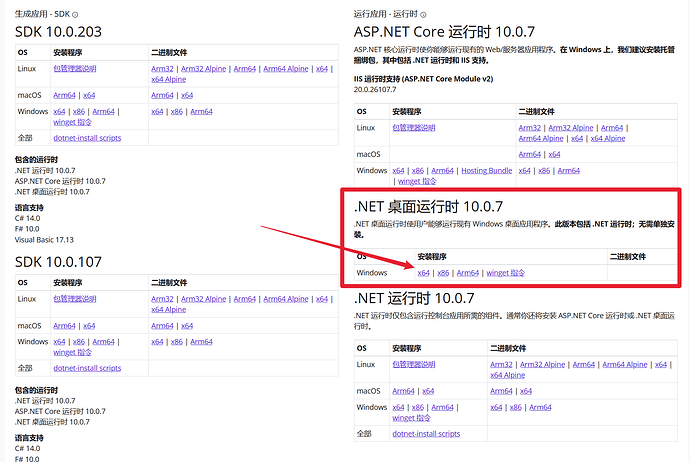The height and width of the screenshot is (462, 690).
Task: Click info icon beside 生成应用 - SDK
Action: [75, 15]
